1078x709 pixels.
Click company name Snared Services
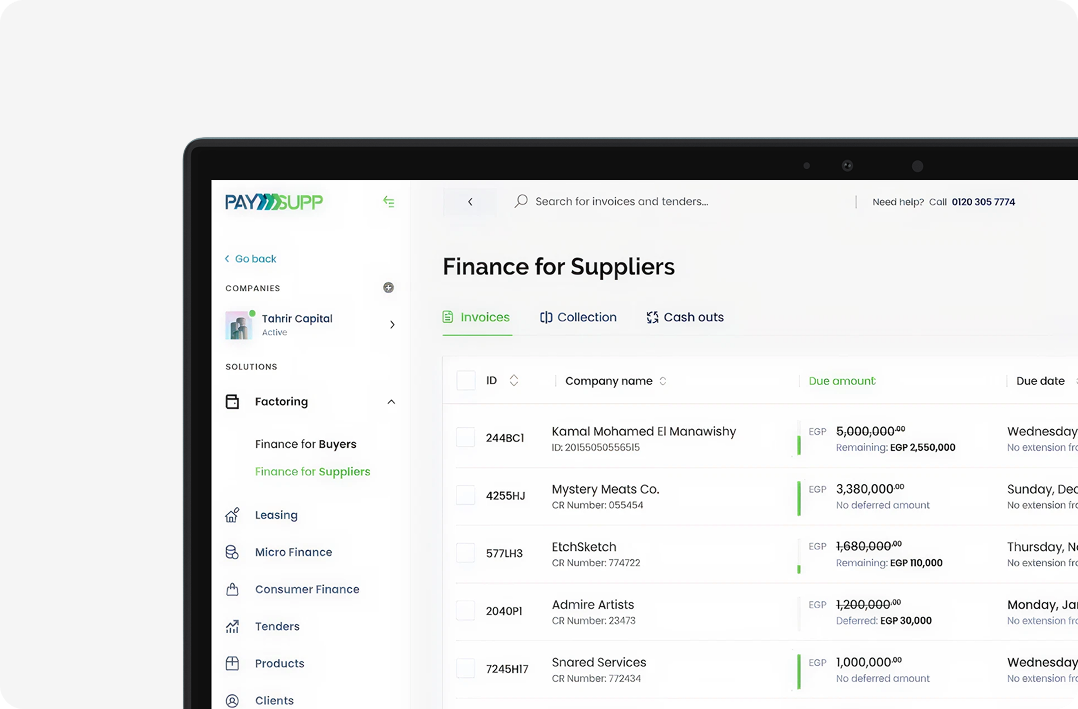(599, 662)
